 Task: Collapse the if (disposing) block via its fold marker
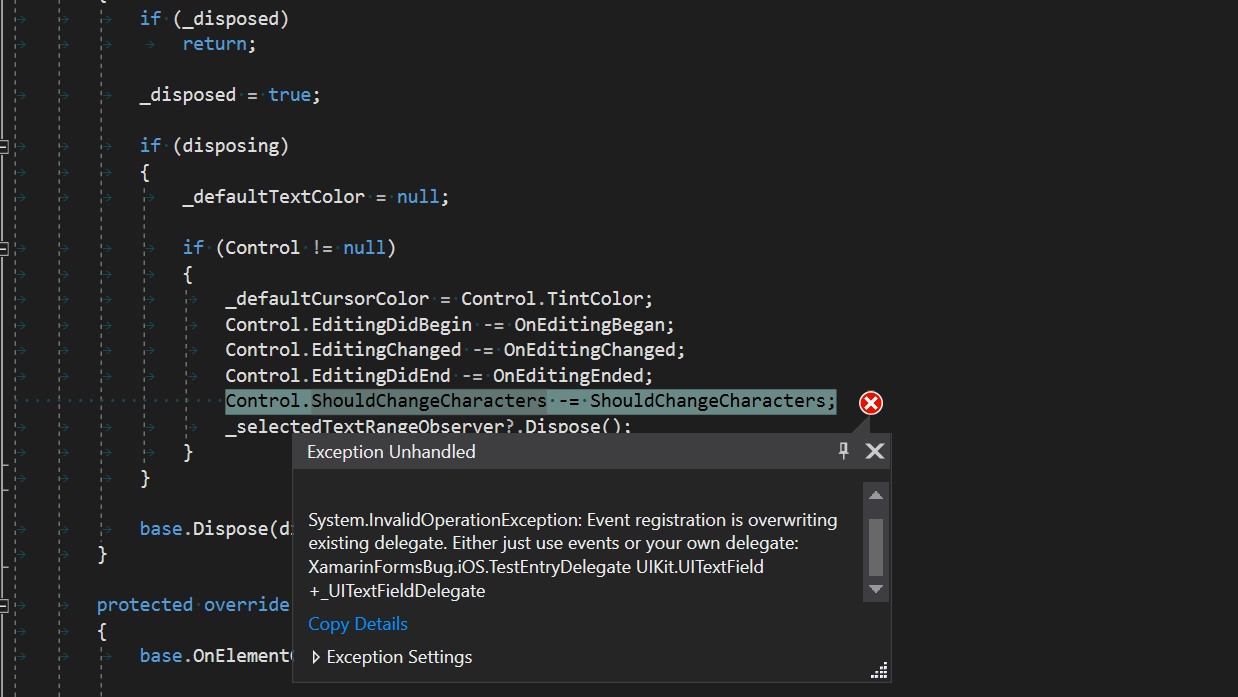coord(4,145)
